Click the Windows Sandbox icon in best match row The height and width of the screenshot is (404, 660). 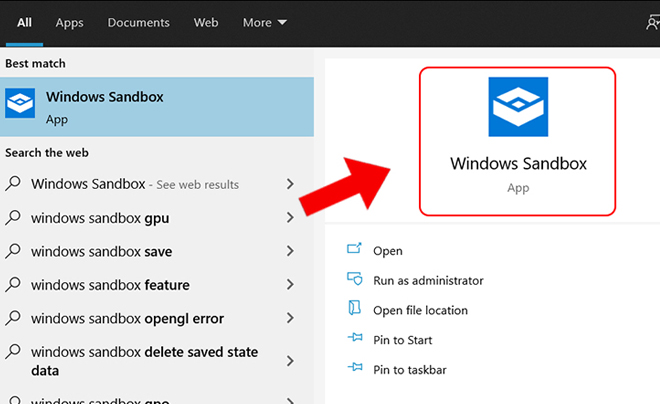pyautogui.click(x=20, y=103)
